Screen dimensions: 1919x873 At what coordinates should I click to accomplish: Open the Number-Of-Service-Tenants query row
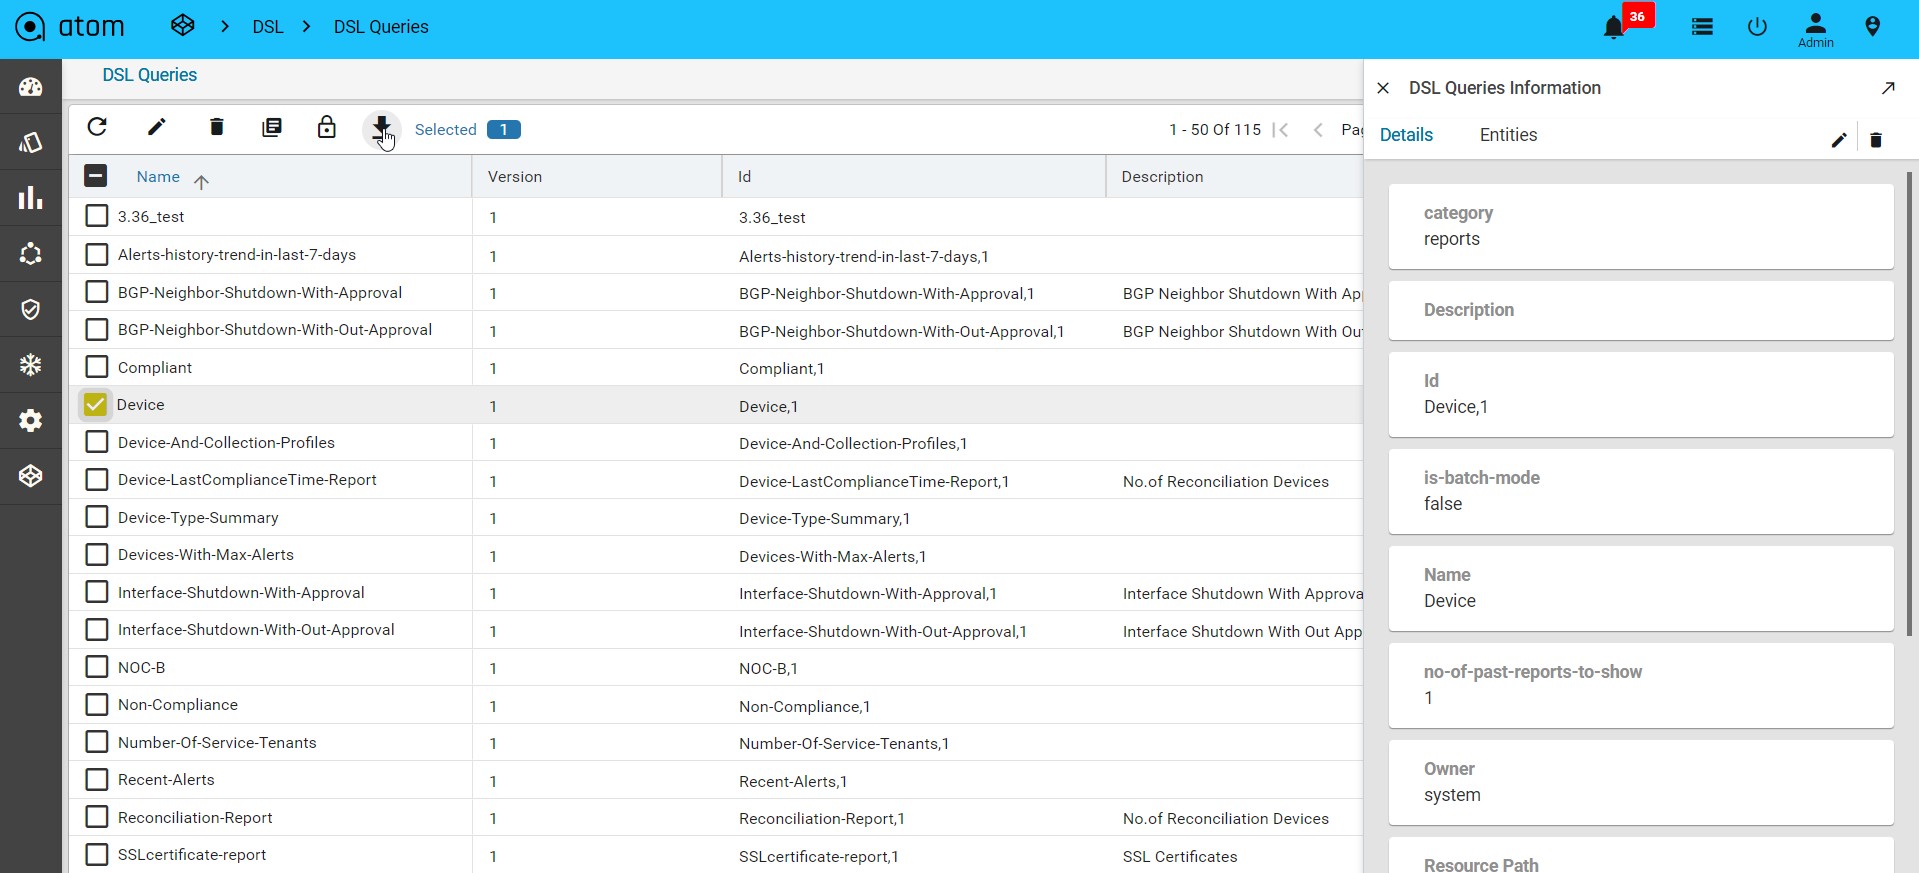coord(715,742)
